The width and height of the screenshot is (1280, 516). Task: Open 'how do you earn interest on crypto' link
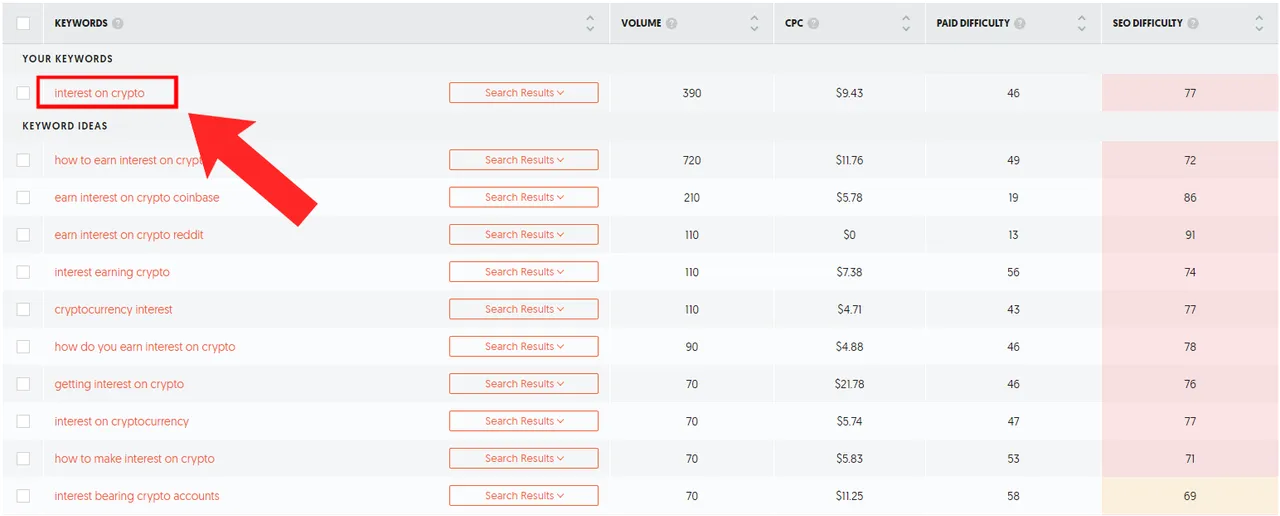tap(145, 347)
